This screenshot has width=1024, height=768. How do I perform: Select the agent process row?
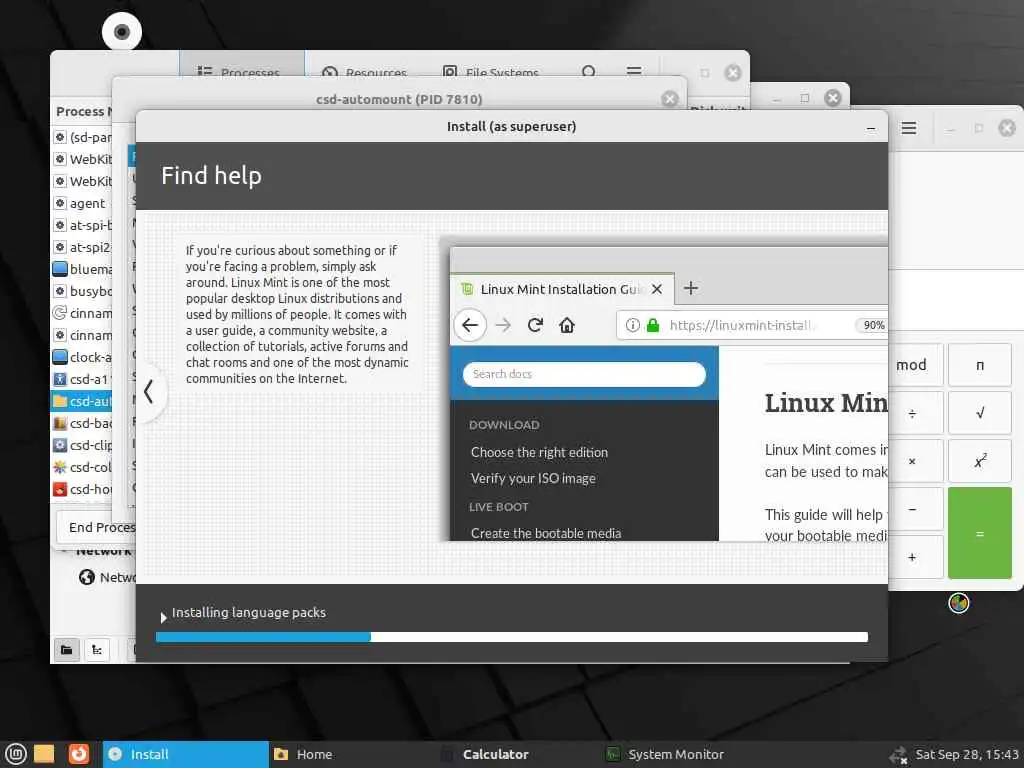click(x=82, y=203)
